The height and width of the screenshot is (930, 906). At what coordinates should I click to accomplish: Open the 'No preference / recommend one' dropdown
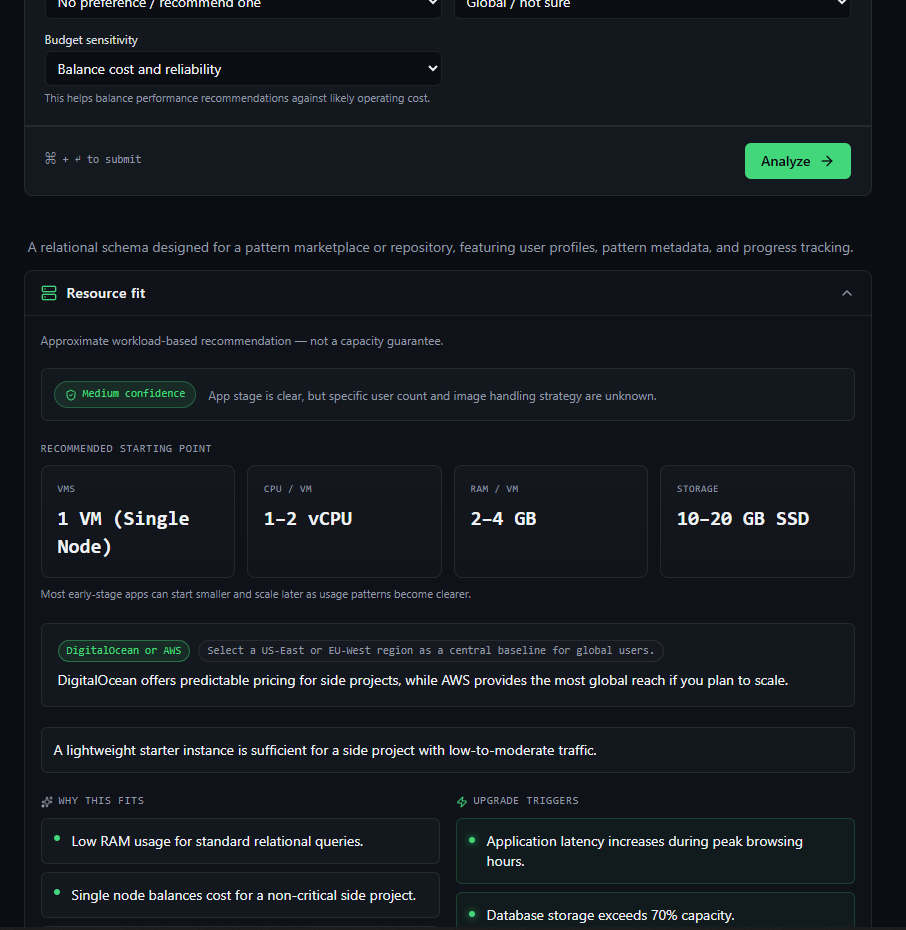point(243,5)
